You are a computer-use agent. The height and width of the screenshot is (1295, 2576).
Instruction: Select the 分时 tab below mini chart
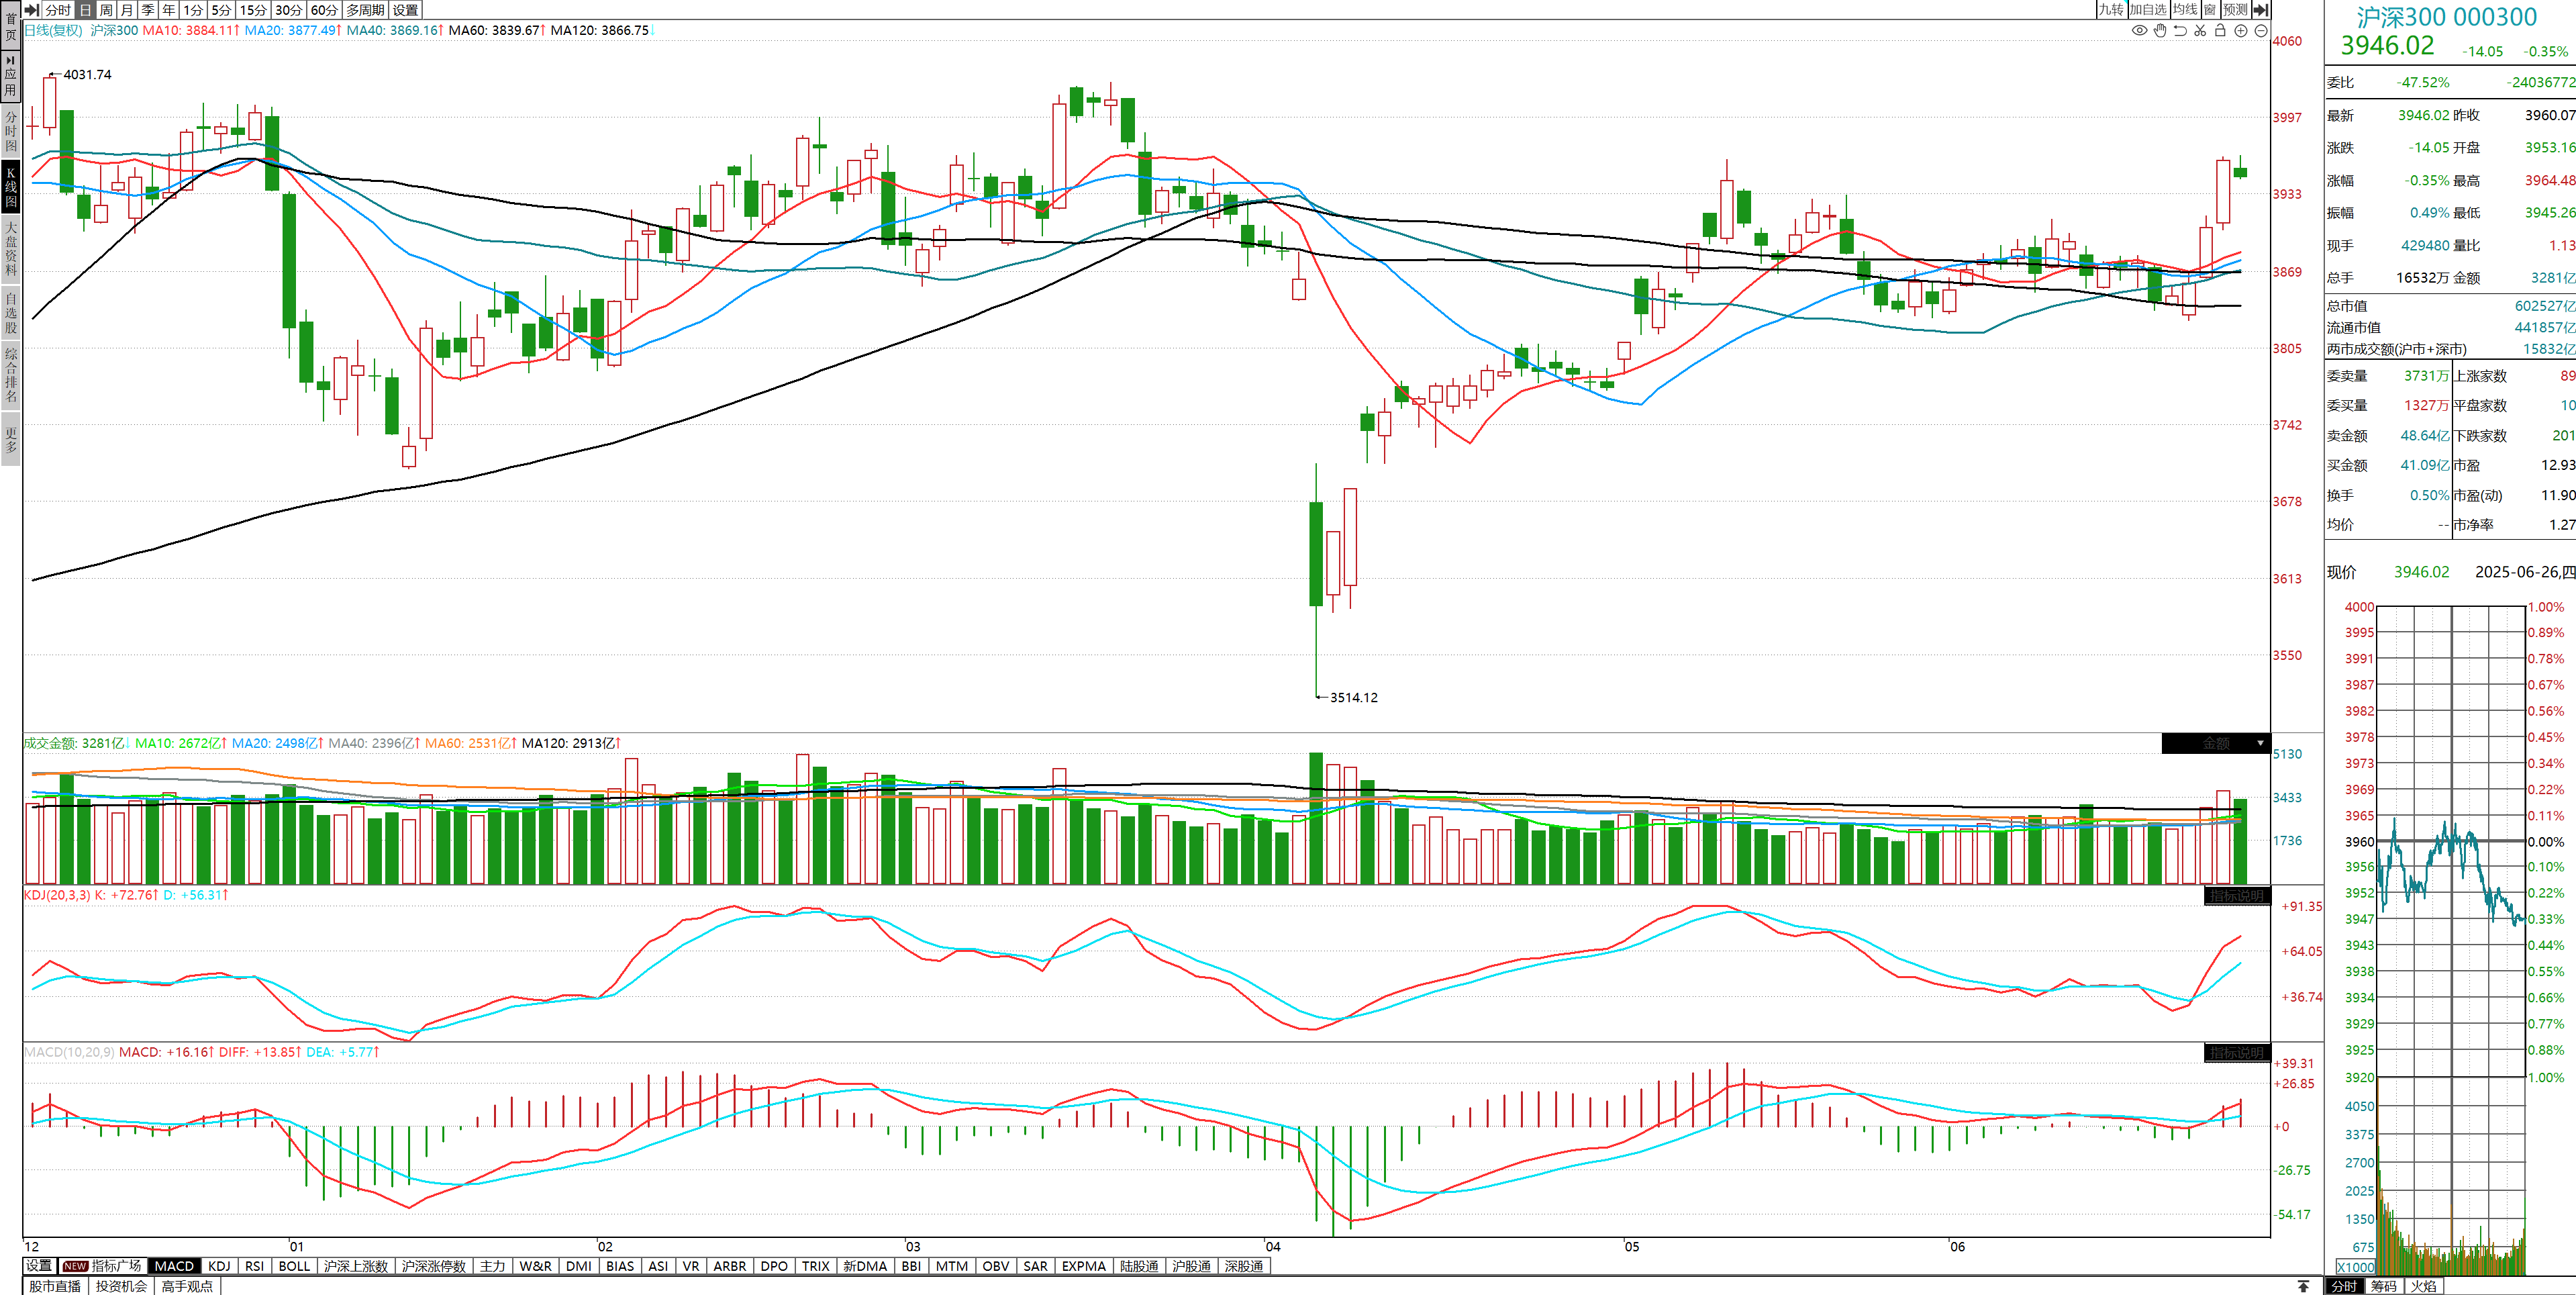coord(2344,1286)
